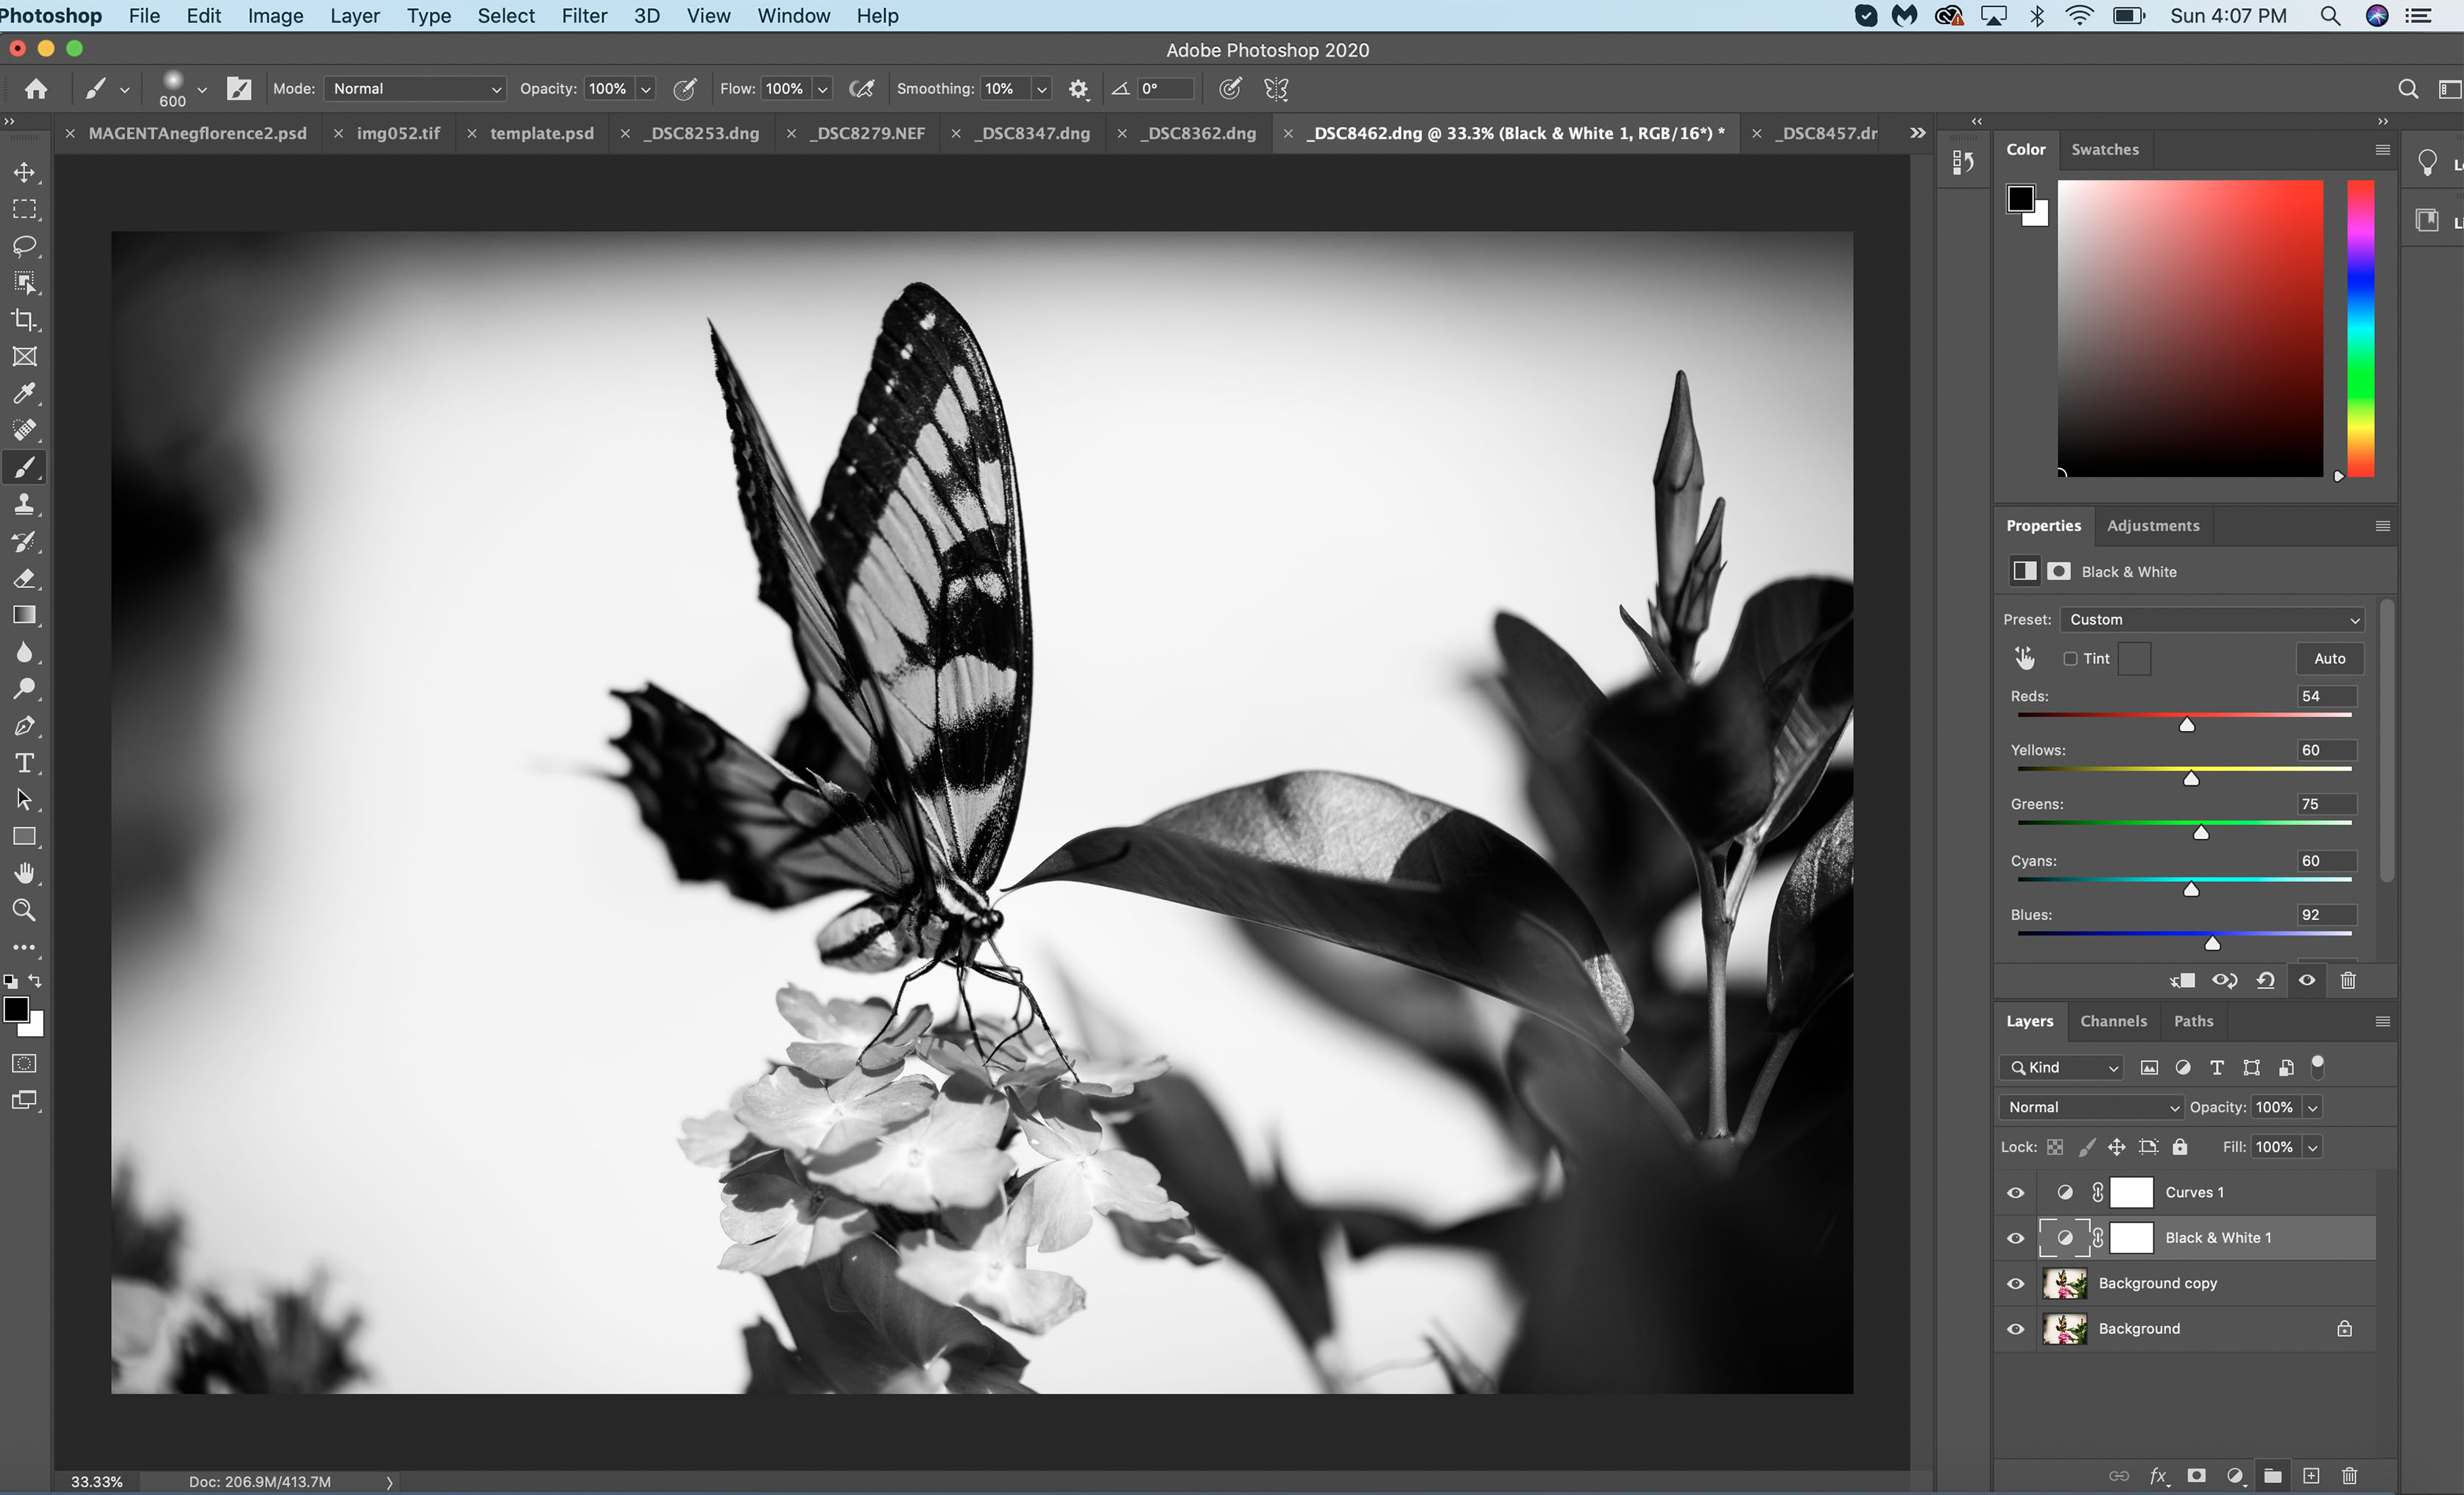Viewport: 2464px width, 1495px height.
Task: Show more document tabs via double chevron
Action: pyautogui.click(x=1917, y=133)
